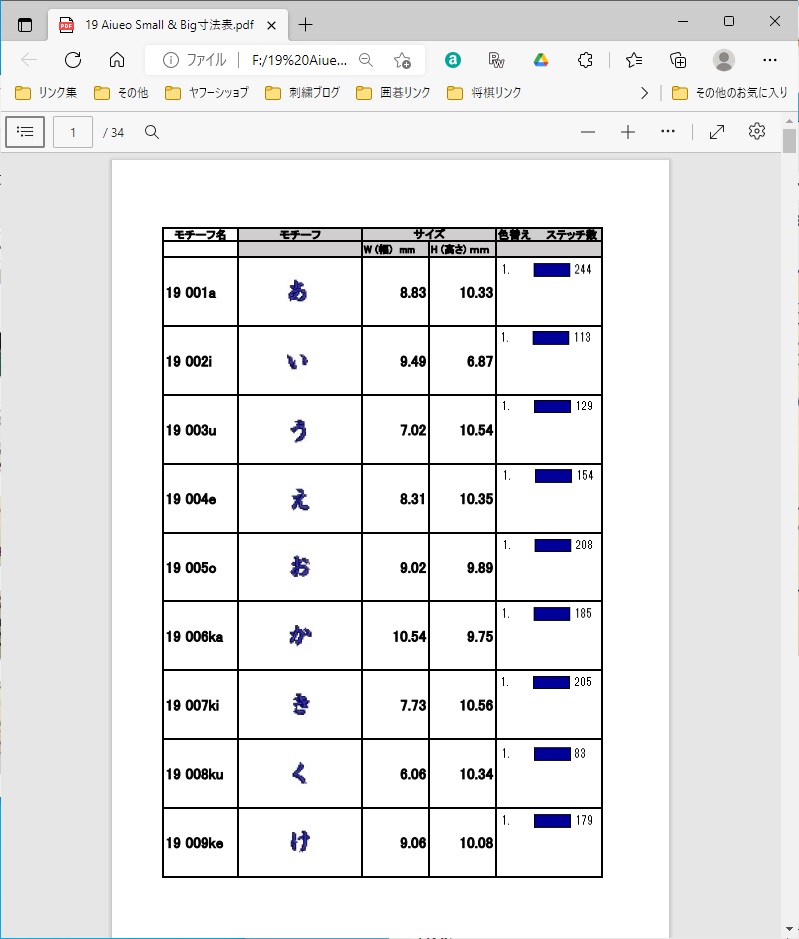Add this page to favorites star

[x=402, y=60]
